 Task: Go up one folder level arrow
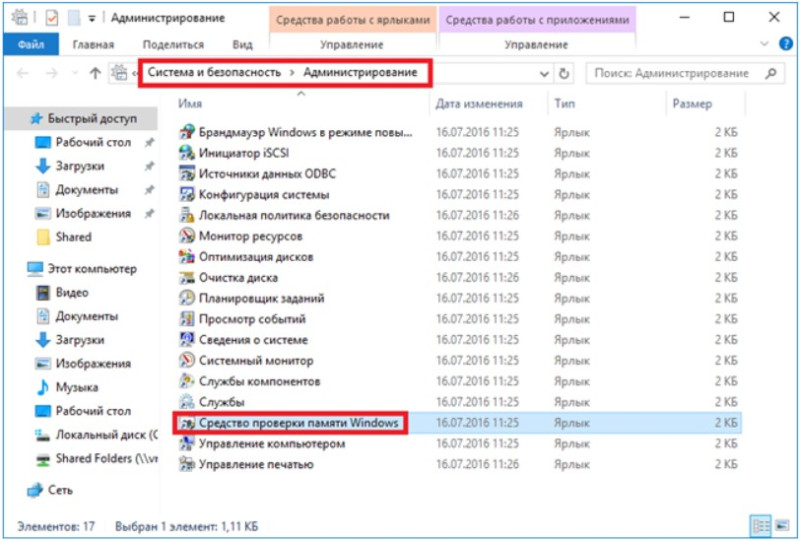point(95,73)
